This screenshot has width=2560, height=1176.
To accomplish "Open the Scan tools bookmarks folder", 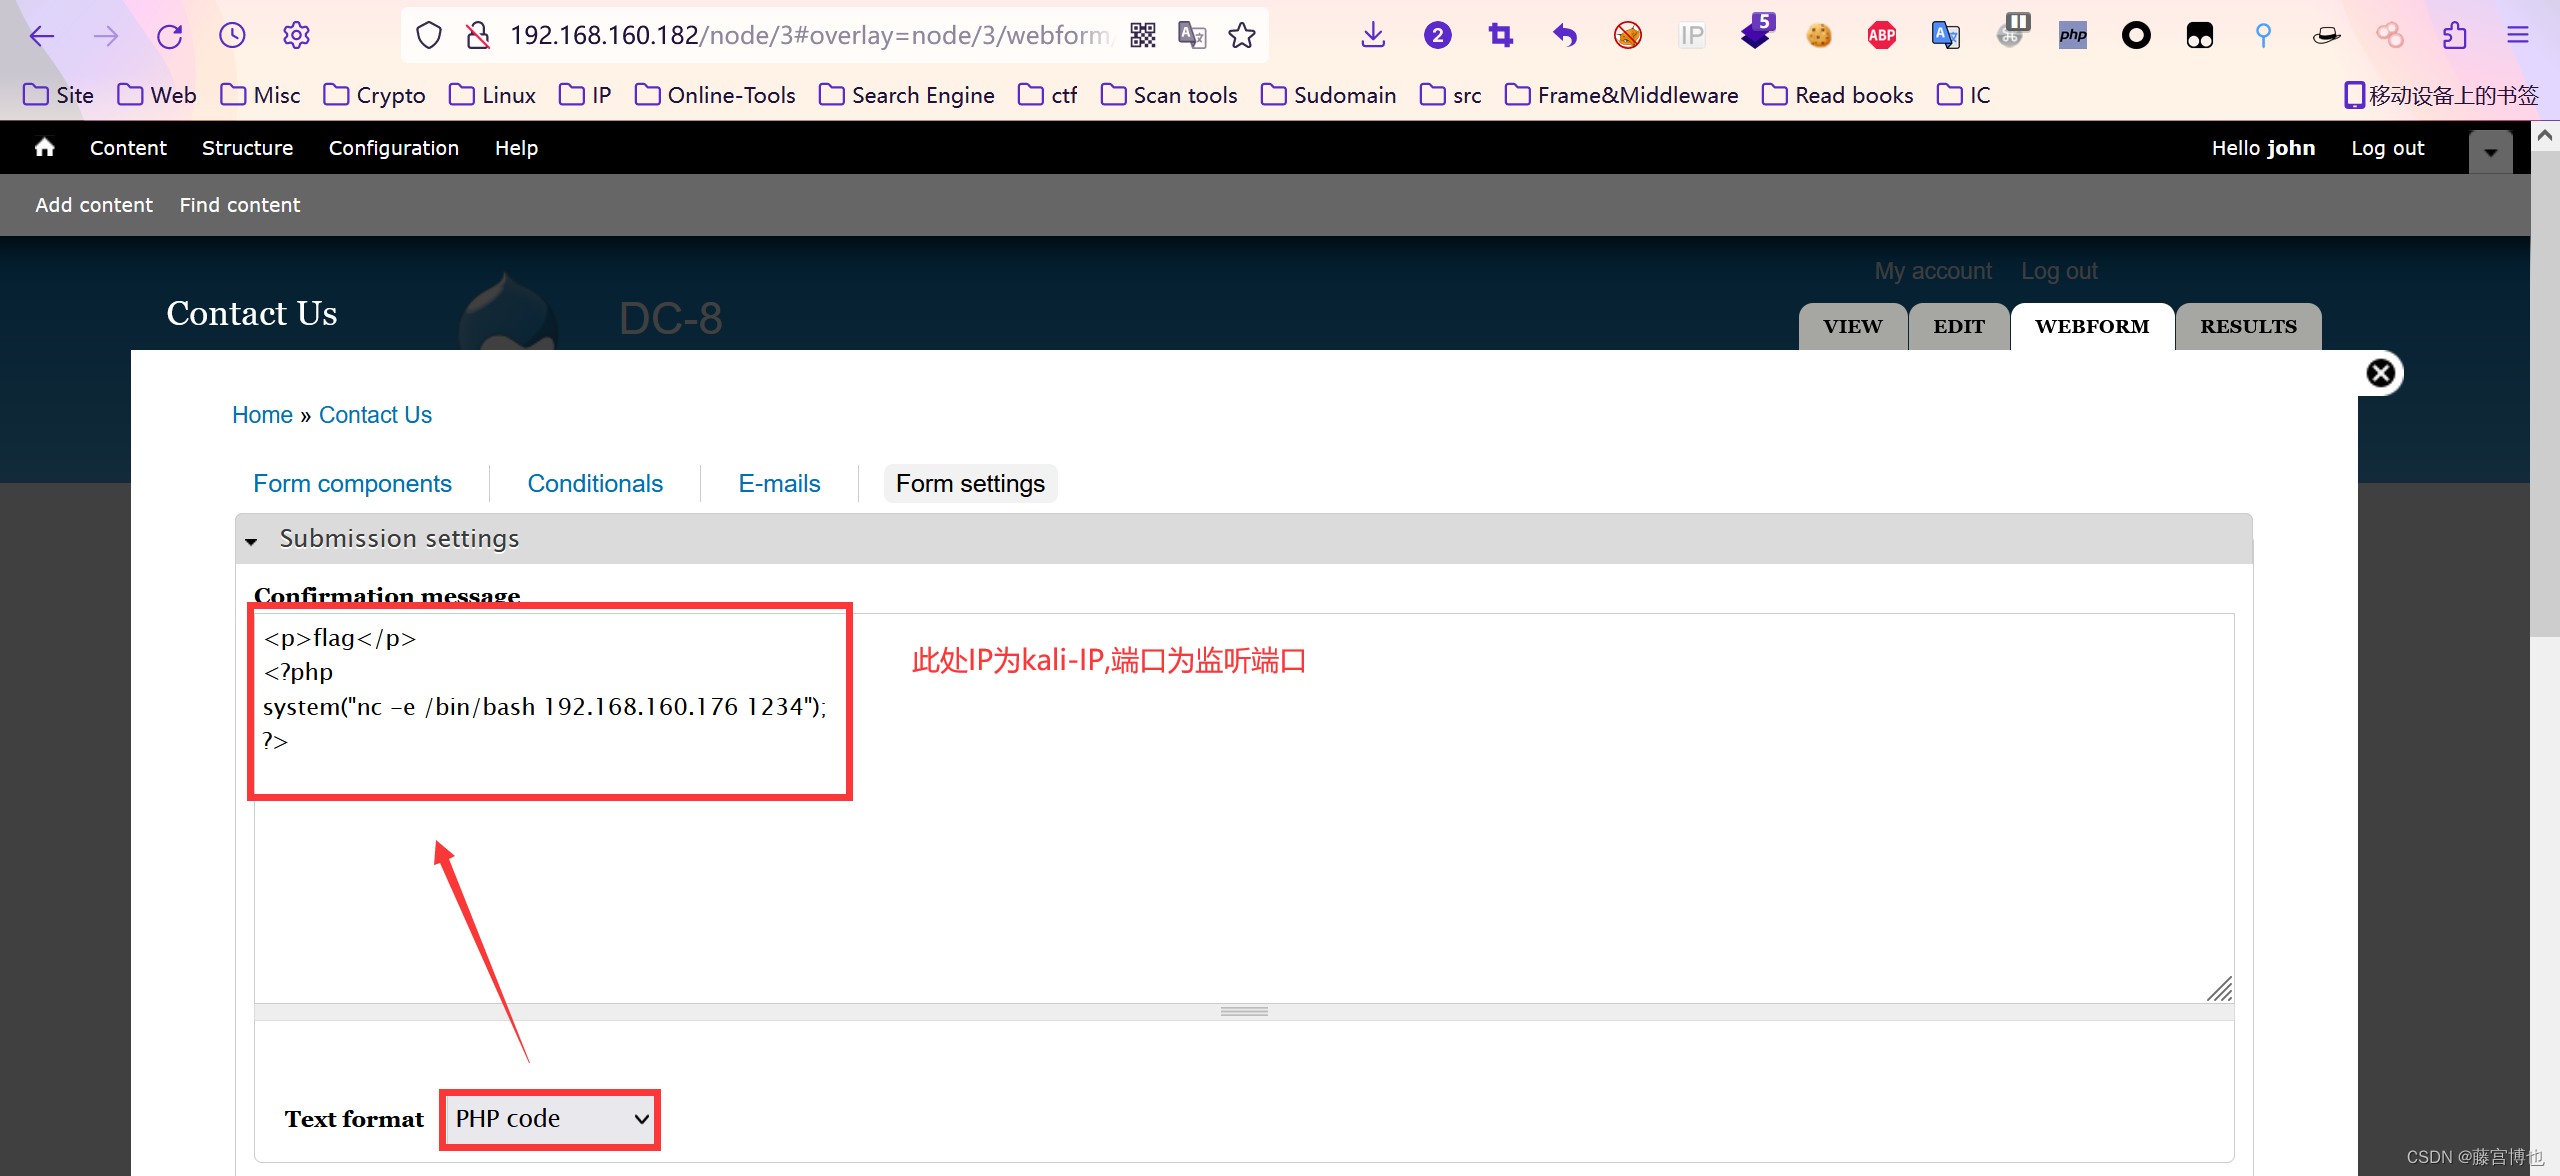I will [x=1169, y=95].
